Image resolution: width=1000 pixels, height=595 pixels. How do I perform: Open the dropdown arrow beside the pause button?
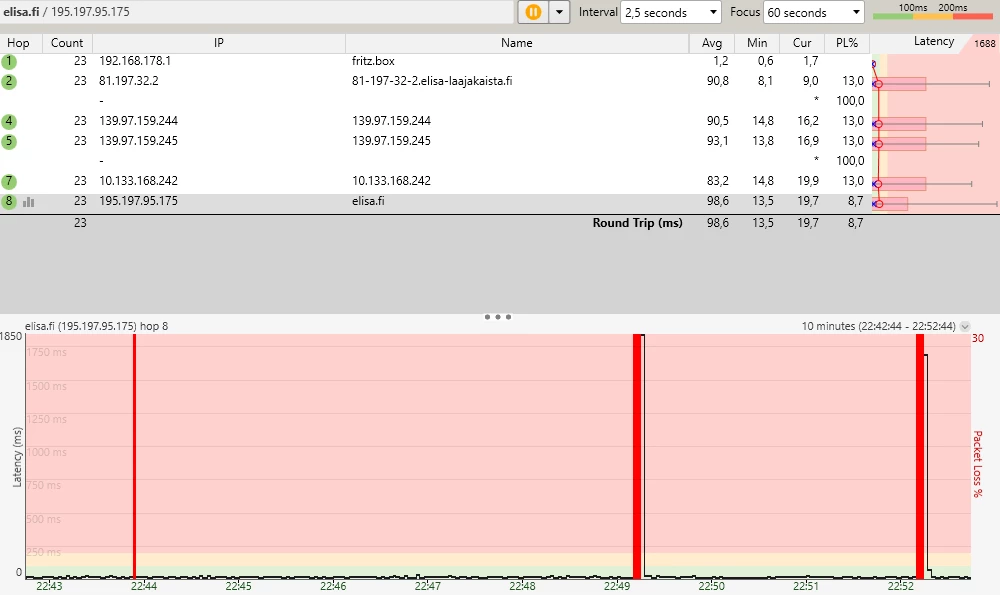pyautogui.click(x=559, y=12)
